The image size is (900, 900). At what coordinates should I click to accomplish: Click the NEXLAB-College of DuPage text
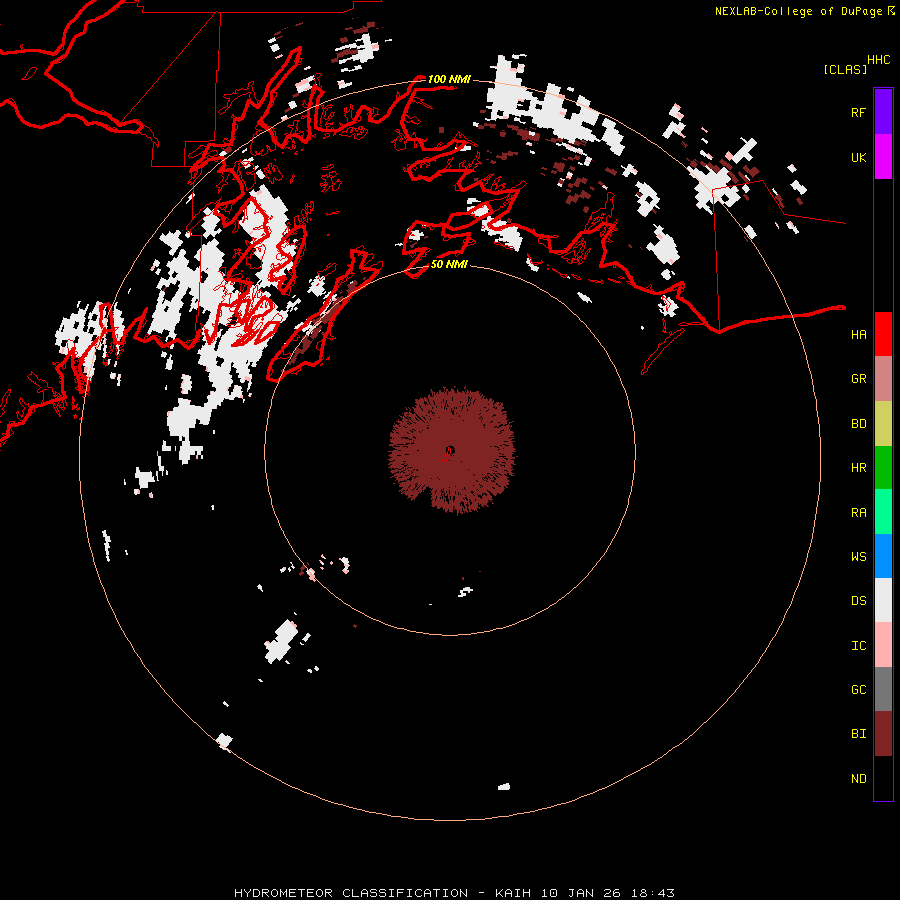pos(798,11)
